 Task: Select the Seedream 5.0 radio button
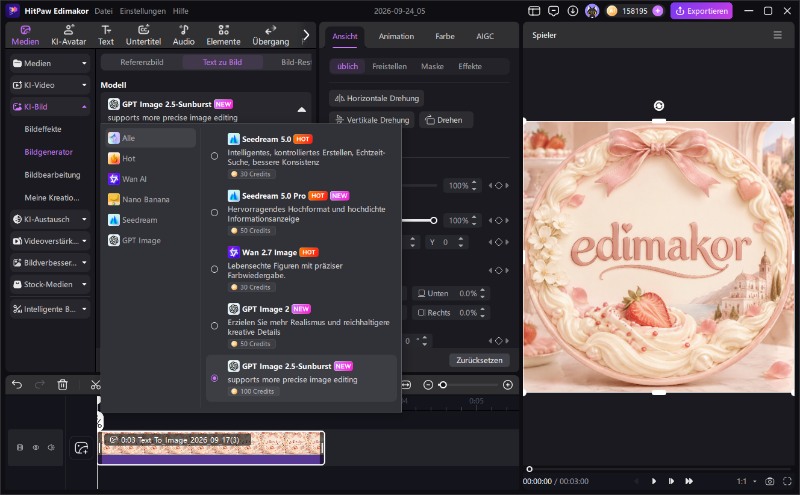click(x=214, y=156)
